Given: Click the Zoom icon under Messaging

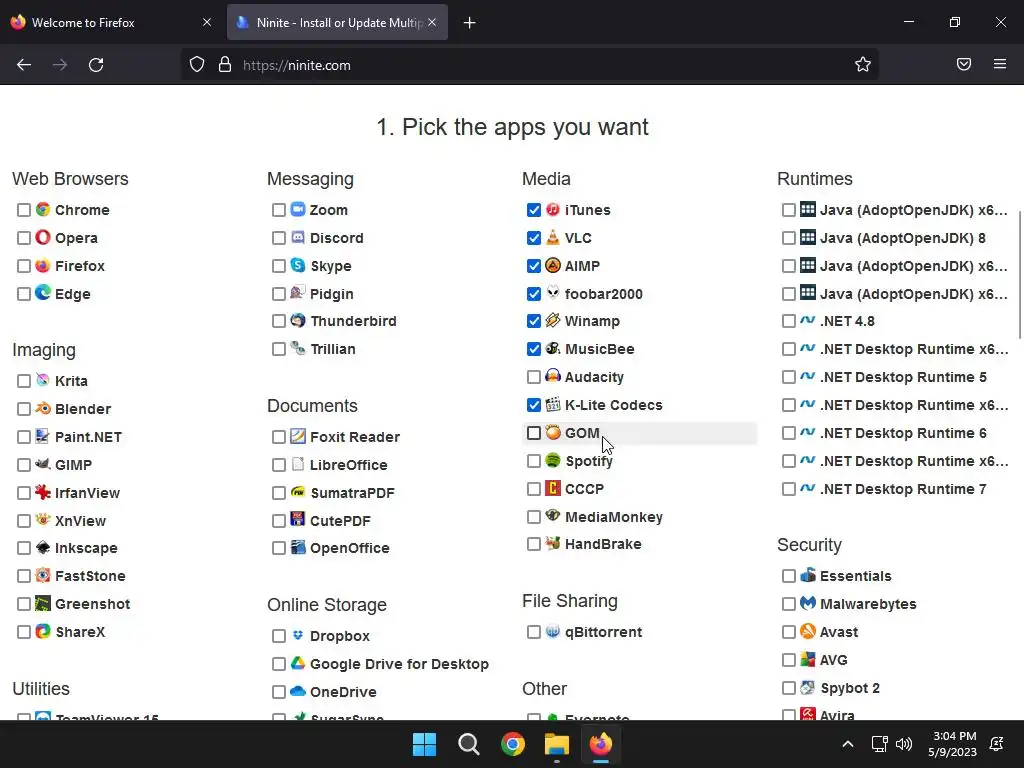Looking at the screenshot, I should coord(298,210).
